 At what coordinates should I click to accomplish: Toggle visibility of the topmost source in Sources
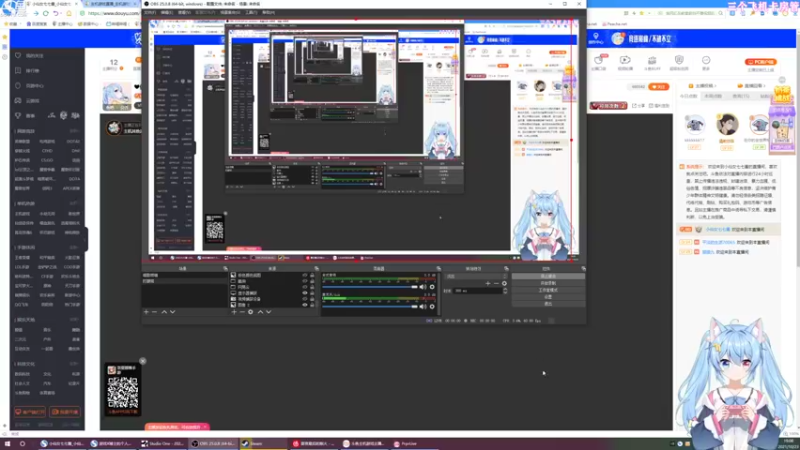pyautogui.click(x=305, y=275)
